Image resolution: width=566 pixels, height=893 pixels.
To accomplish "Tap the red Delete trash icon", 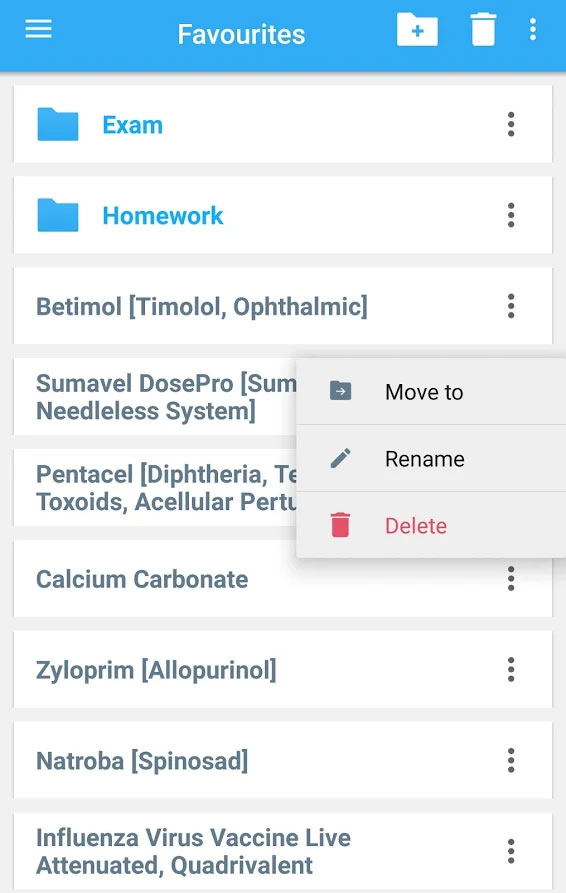I will coord(341,525).
